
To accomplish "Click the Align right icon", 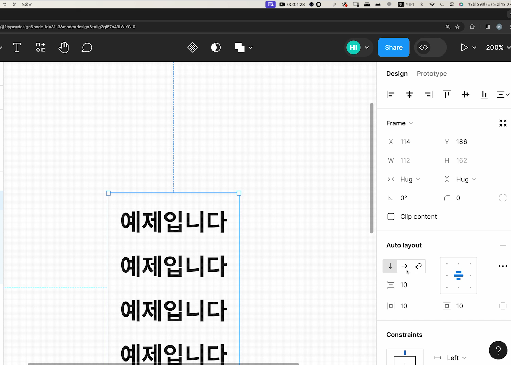I will 428,95.
